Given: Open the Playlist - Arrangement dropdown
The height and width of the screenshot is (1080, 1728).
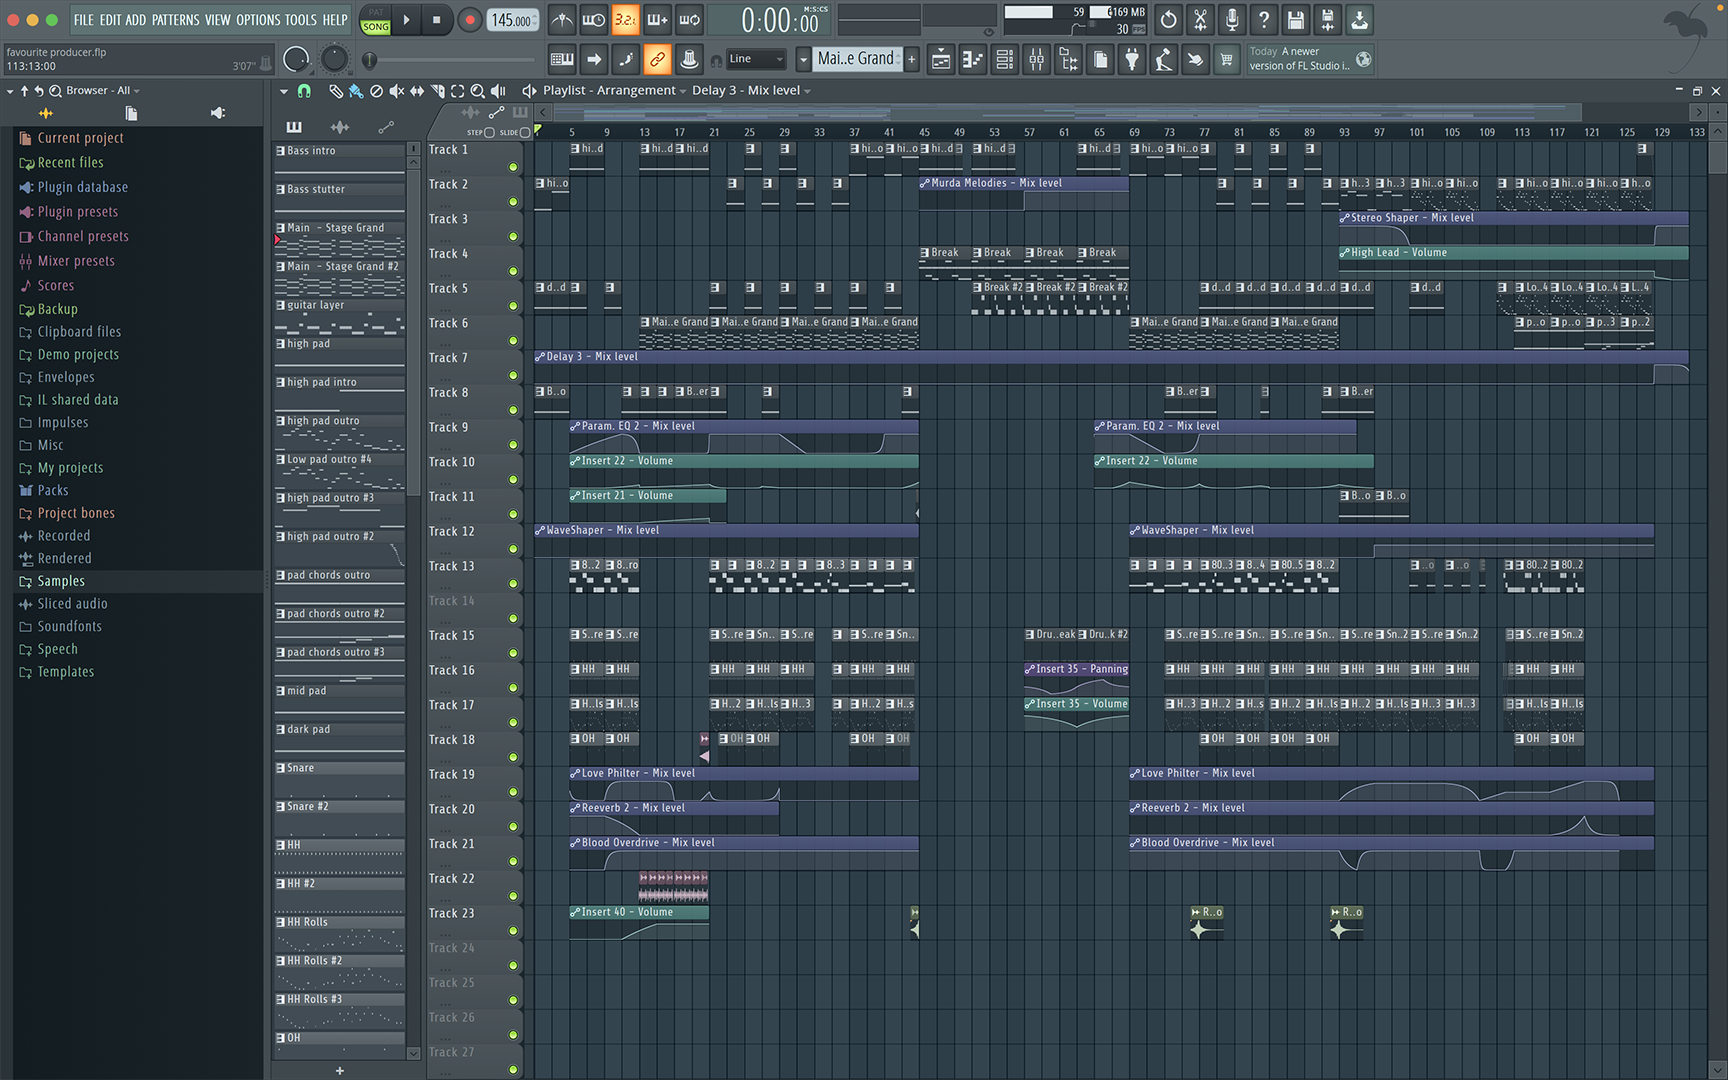Looking at the screenshot, I should (614, 91).
